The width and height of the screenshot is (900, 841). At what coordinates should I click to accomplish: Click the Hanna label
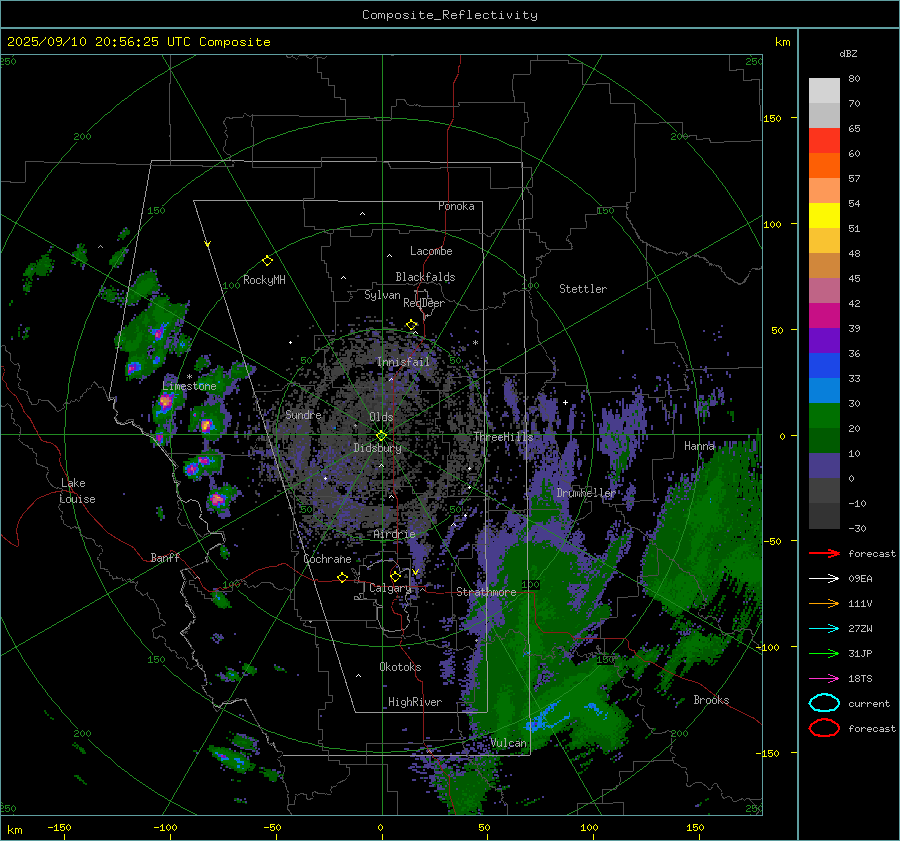(699, 446)
